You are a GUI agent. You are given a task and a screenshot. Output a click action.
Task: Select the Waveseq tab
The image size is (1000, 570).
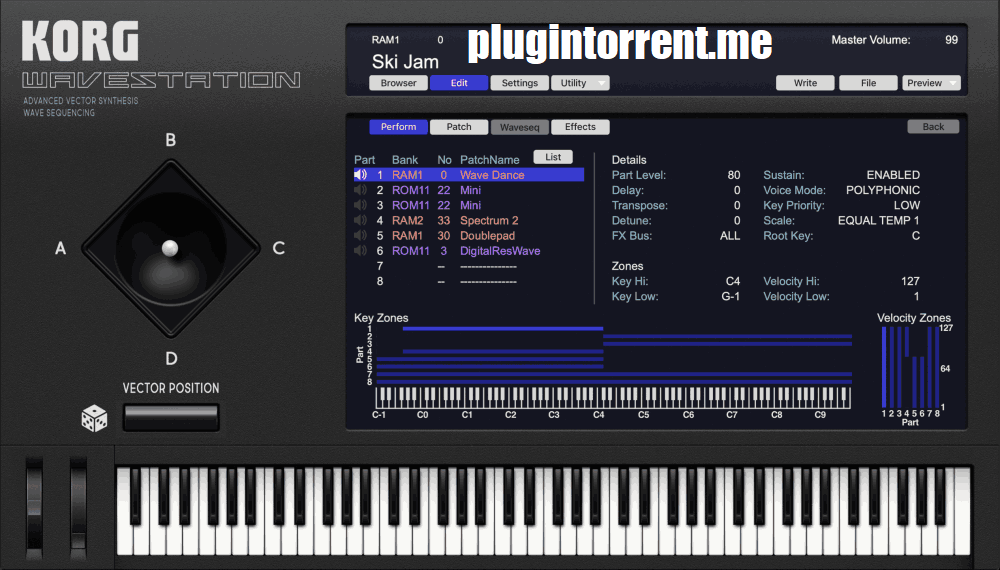(520, 127)
